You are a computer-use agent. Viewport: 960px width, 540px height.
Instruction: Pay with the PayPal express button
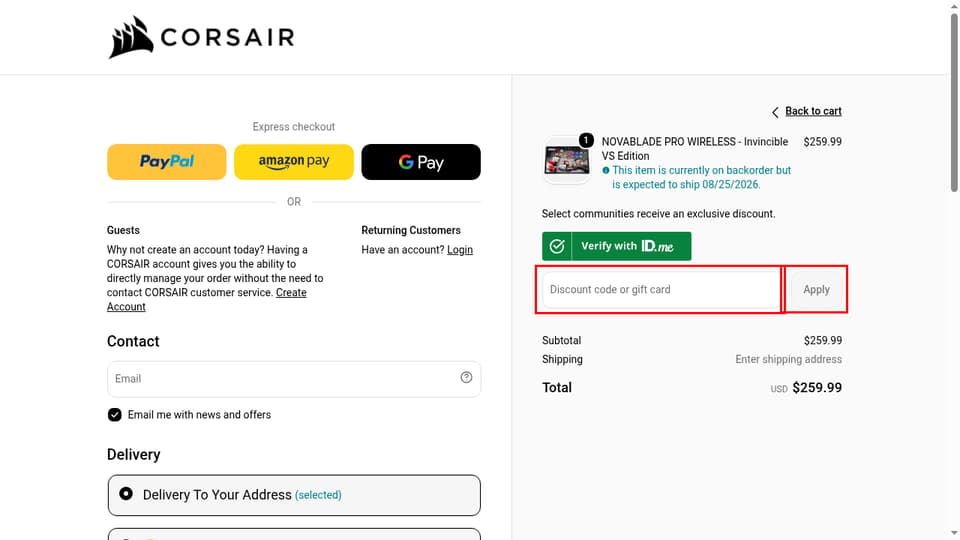(x=167, y=162)
